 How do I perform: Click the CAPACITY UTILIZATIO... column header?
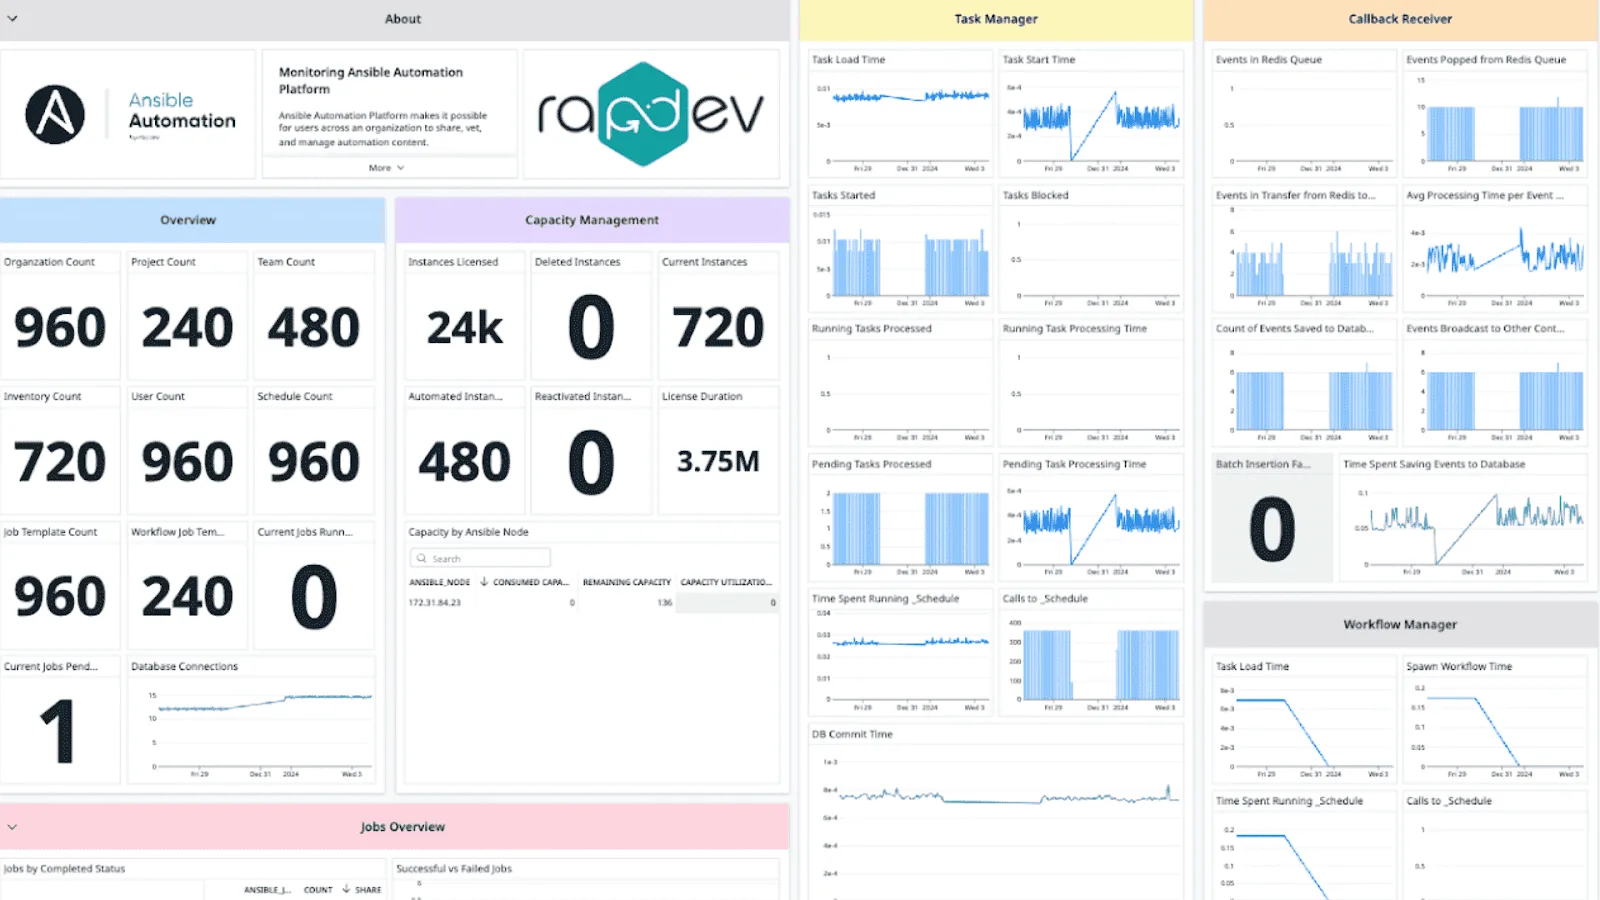[726, 582]
